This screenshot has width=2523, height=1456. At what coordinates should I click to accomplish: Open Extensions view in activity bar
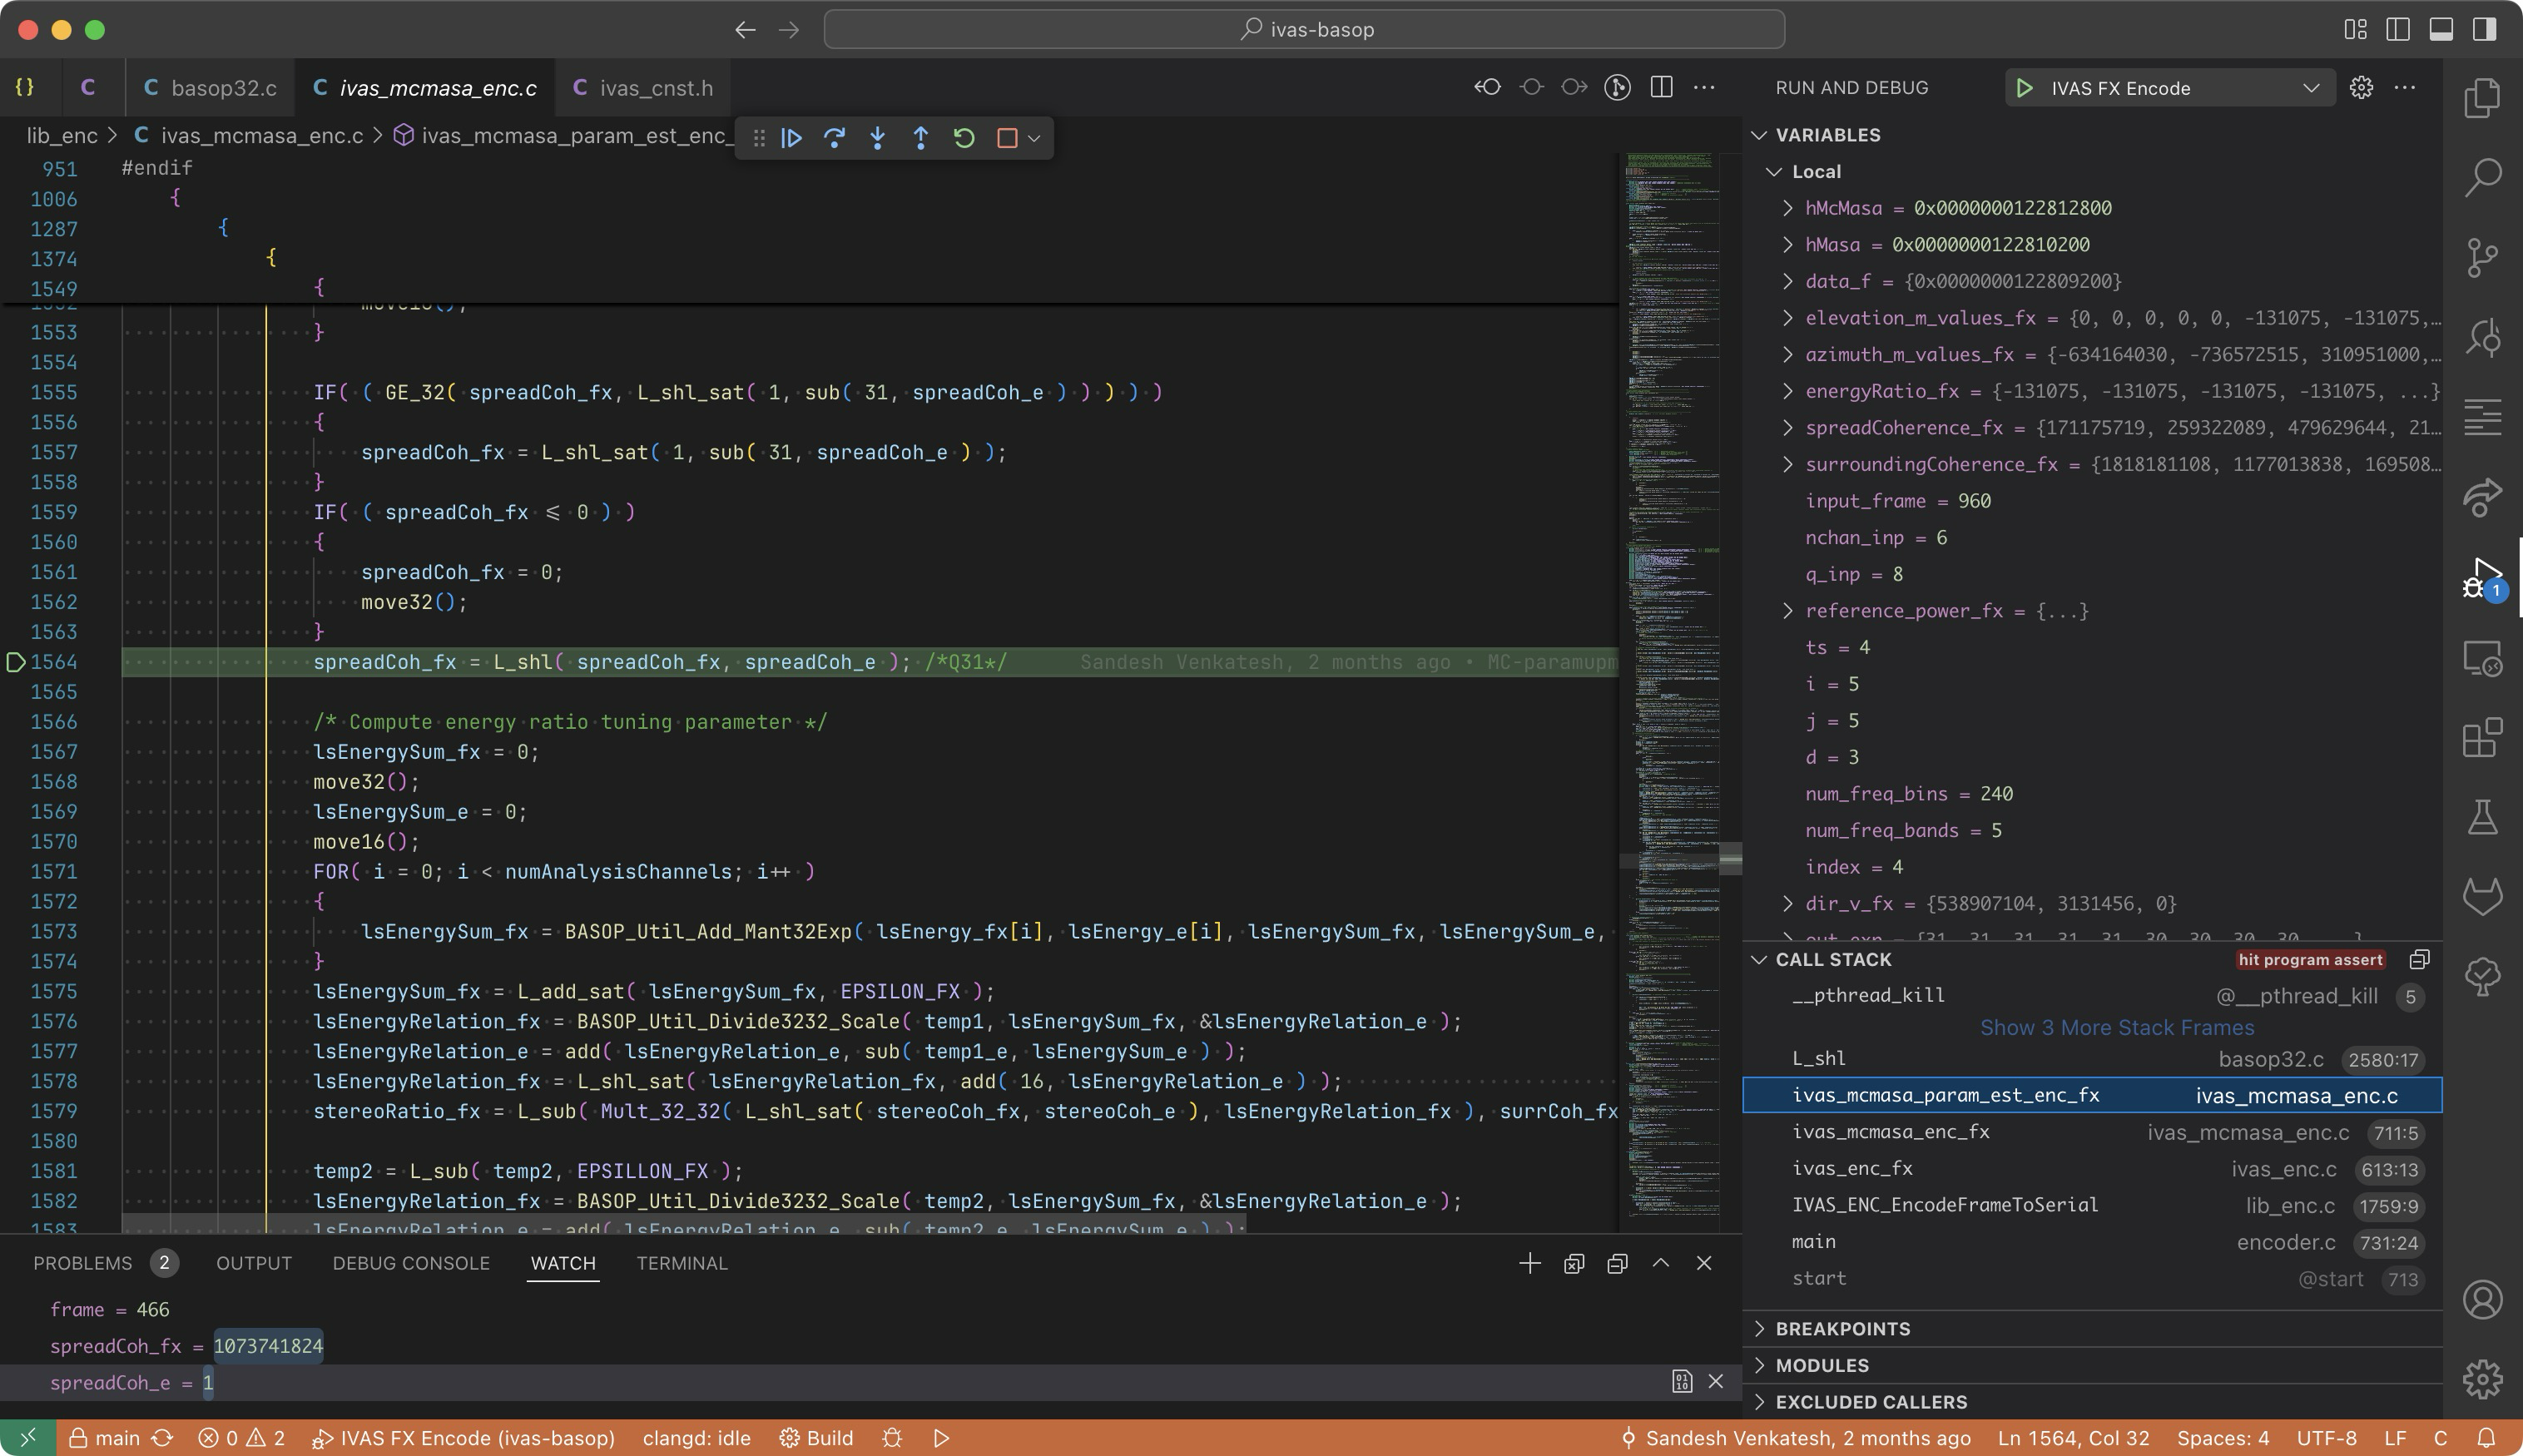pos(2482,738)
